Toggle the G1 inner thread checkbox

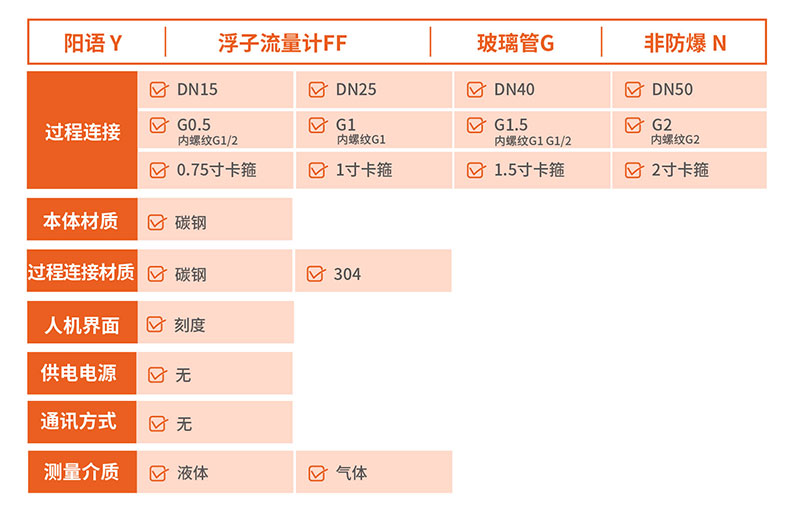click(x=317, y=126)
